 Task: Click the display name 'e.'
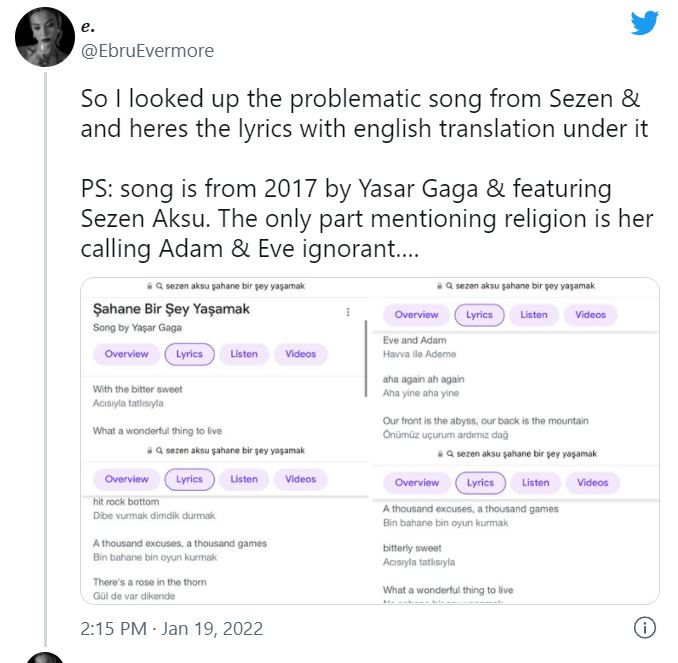tap(88, 27)
